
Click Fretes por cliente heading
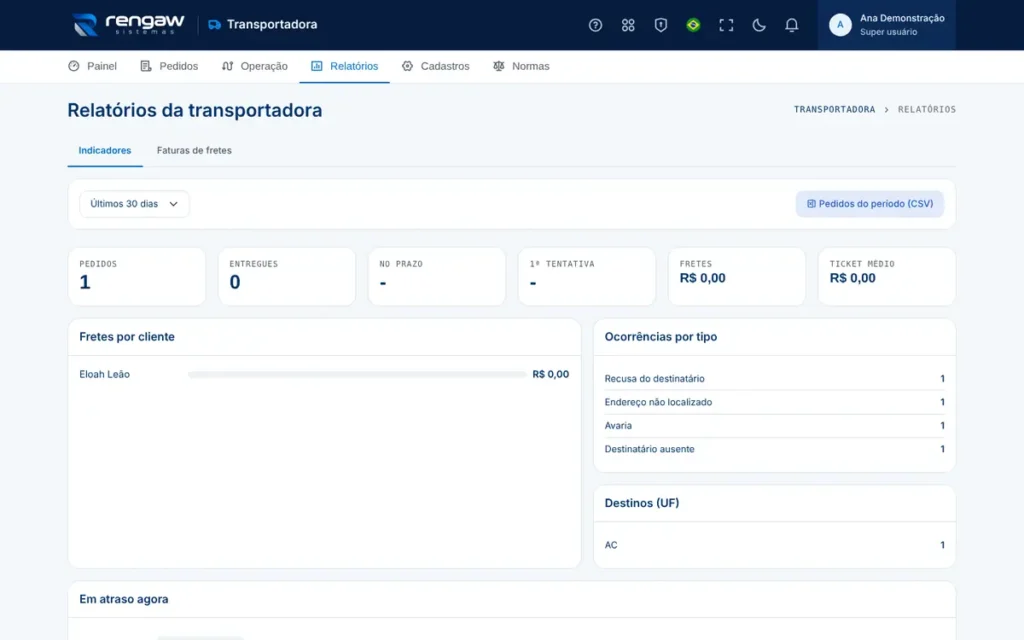tap(127, 337)
